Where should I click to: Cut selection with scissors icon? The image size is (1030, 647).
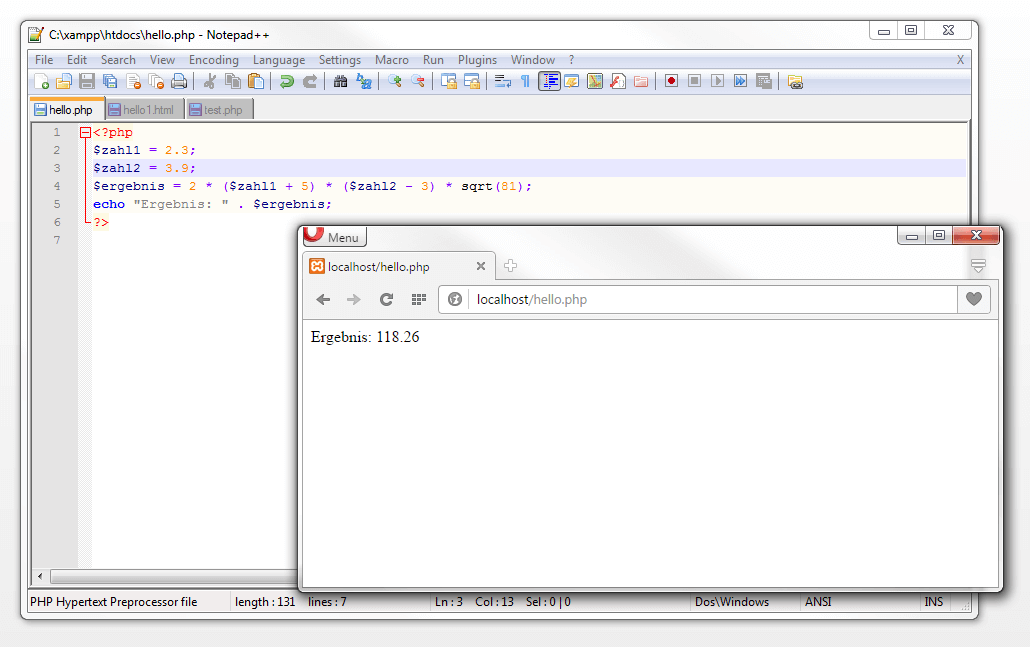click(x=210, y=81)
